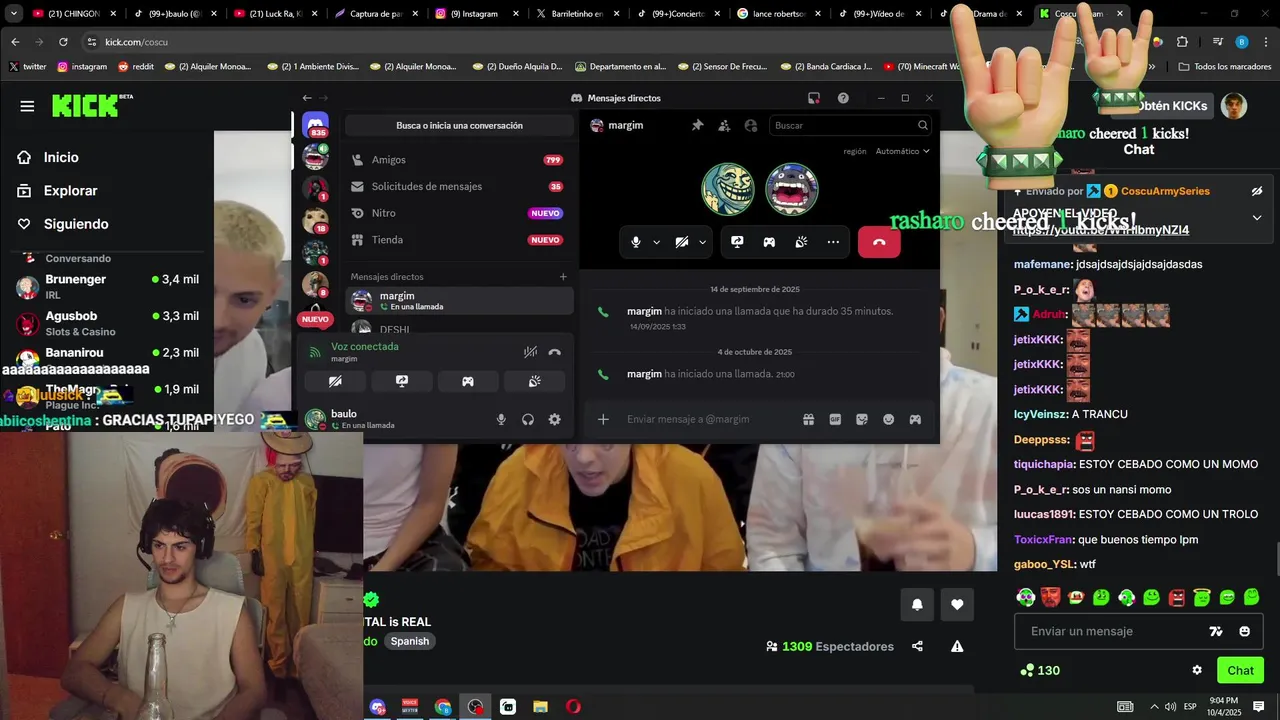
Task: Open the Todos los marcadores folder
Action: click(1225, 67)
